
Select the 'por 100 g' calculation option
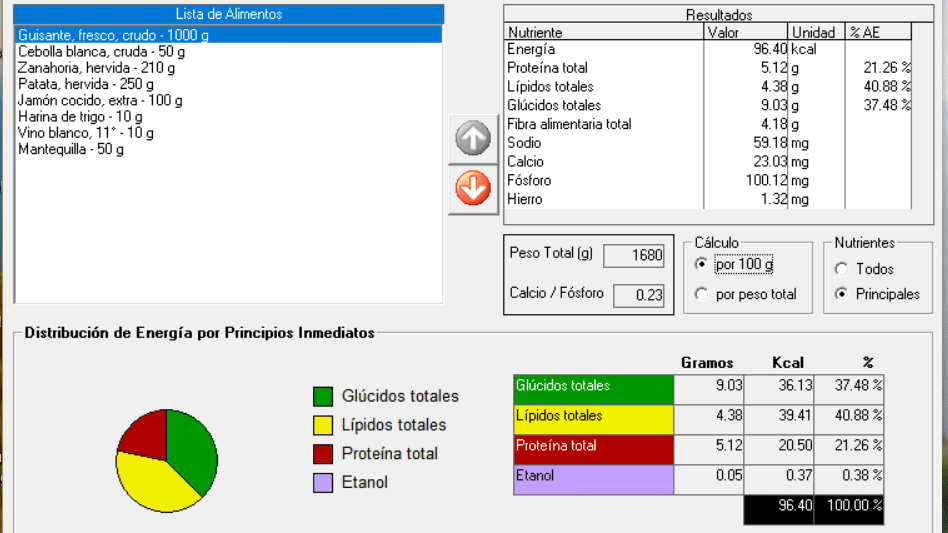pos(702,265)
